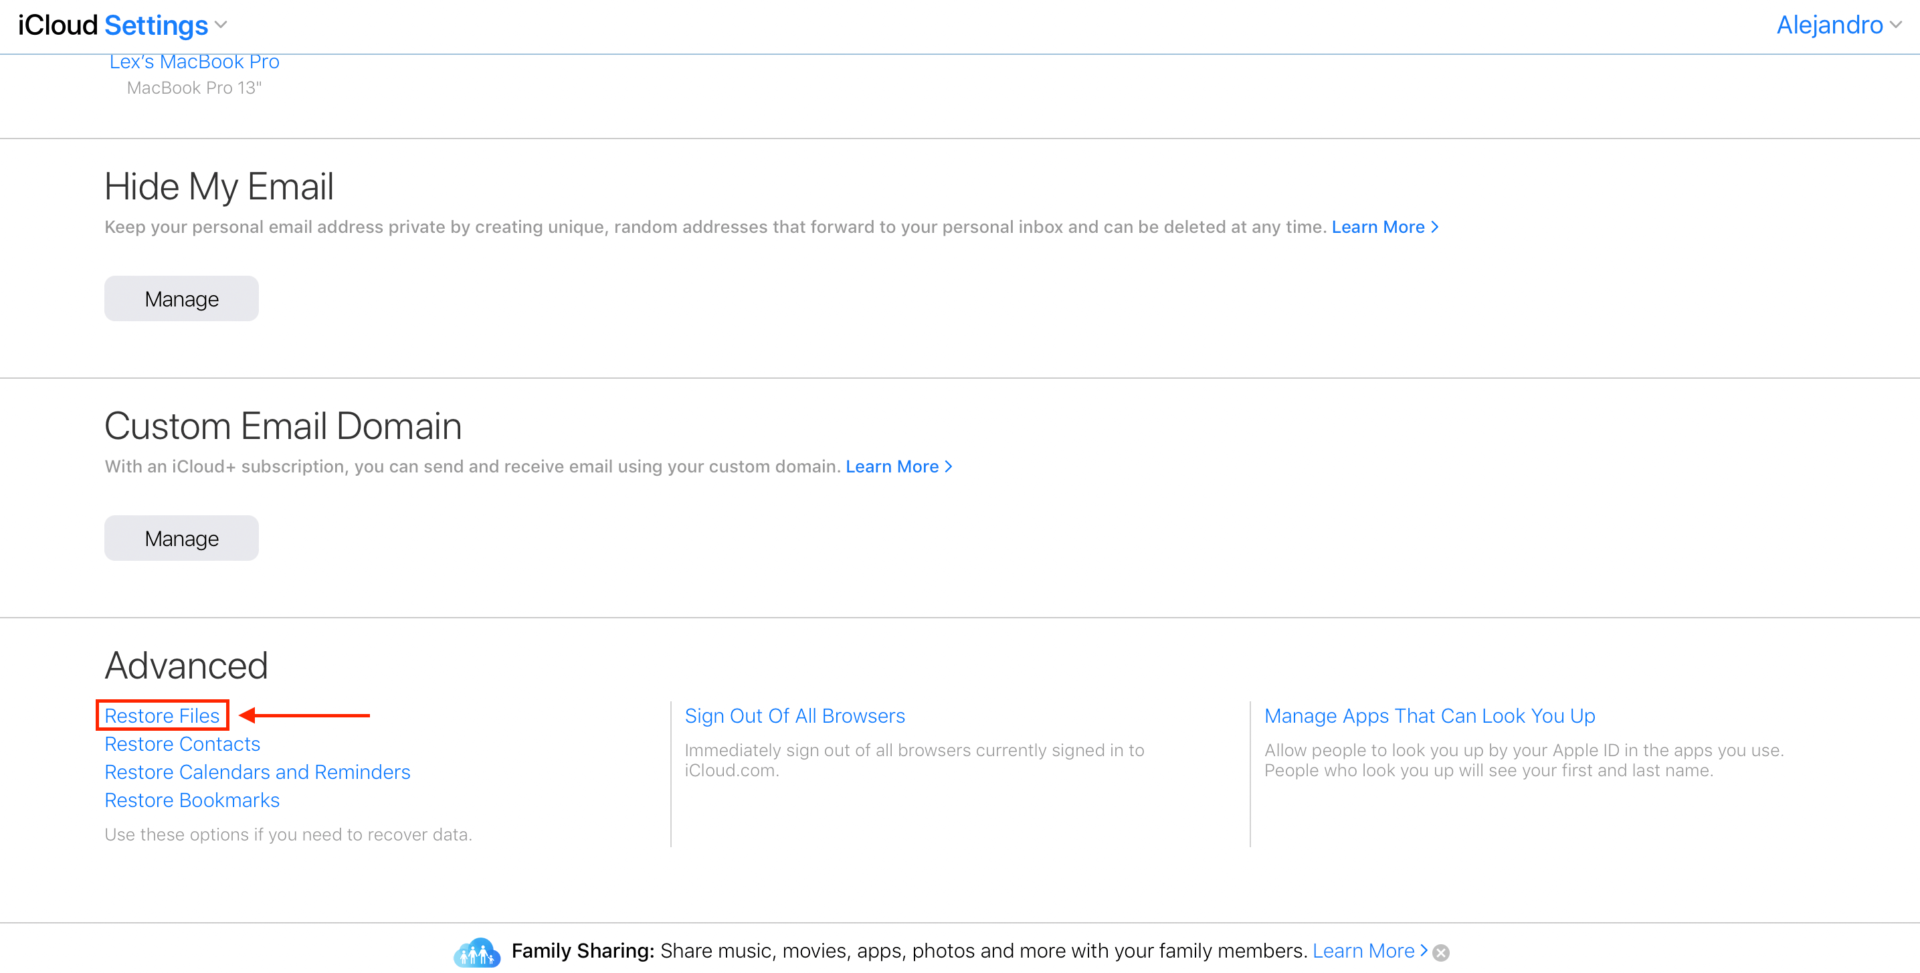Click the Family Sharing cloud icon
This screenshot has width=1920, height=973.
pos(477,951)
